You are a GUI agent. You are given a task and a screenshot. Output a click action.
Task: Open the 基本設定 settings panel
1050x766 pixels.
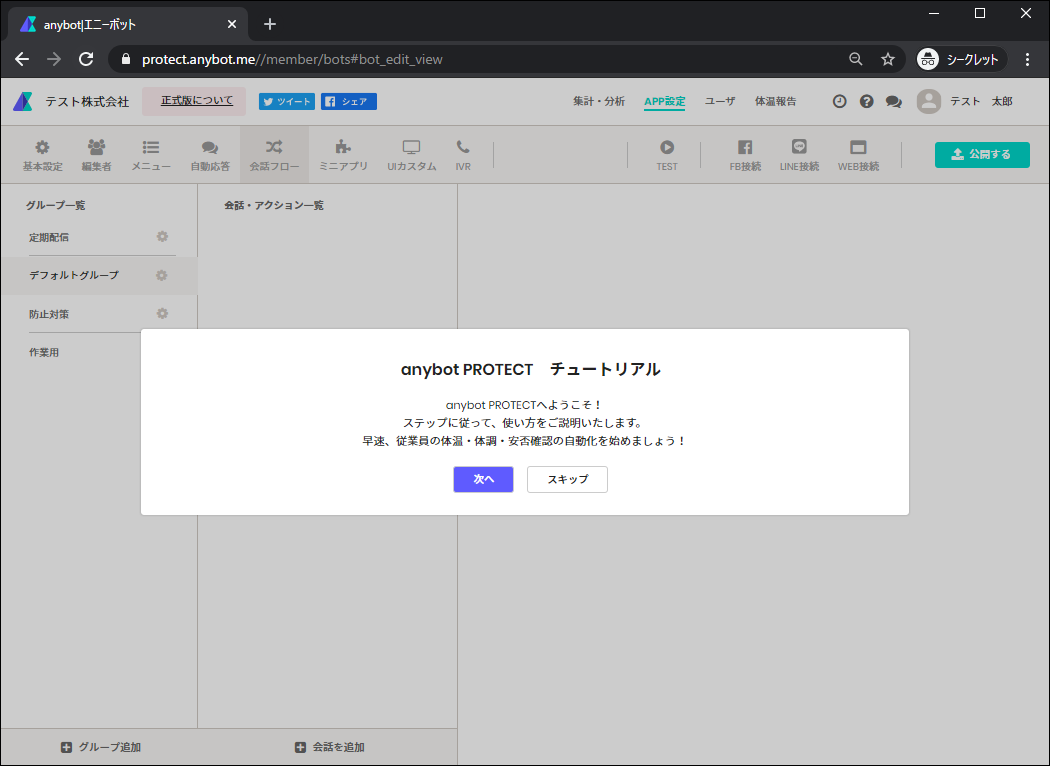(x=41, y=154)
